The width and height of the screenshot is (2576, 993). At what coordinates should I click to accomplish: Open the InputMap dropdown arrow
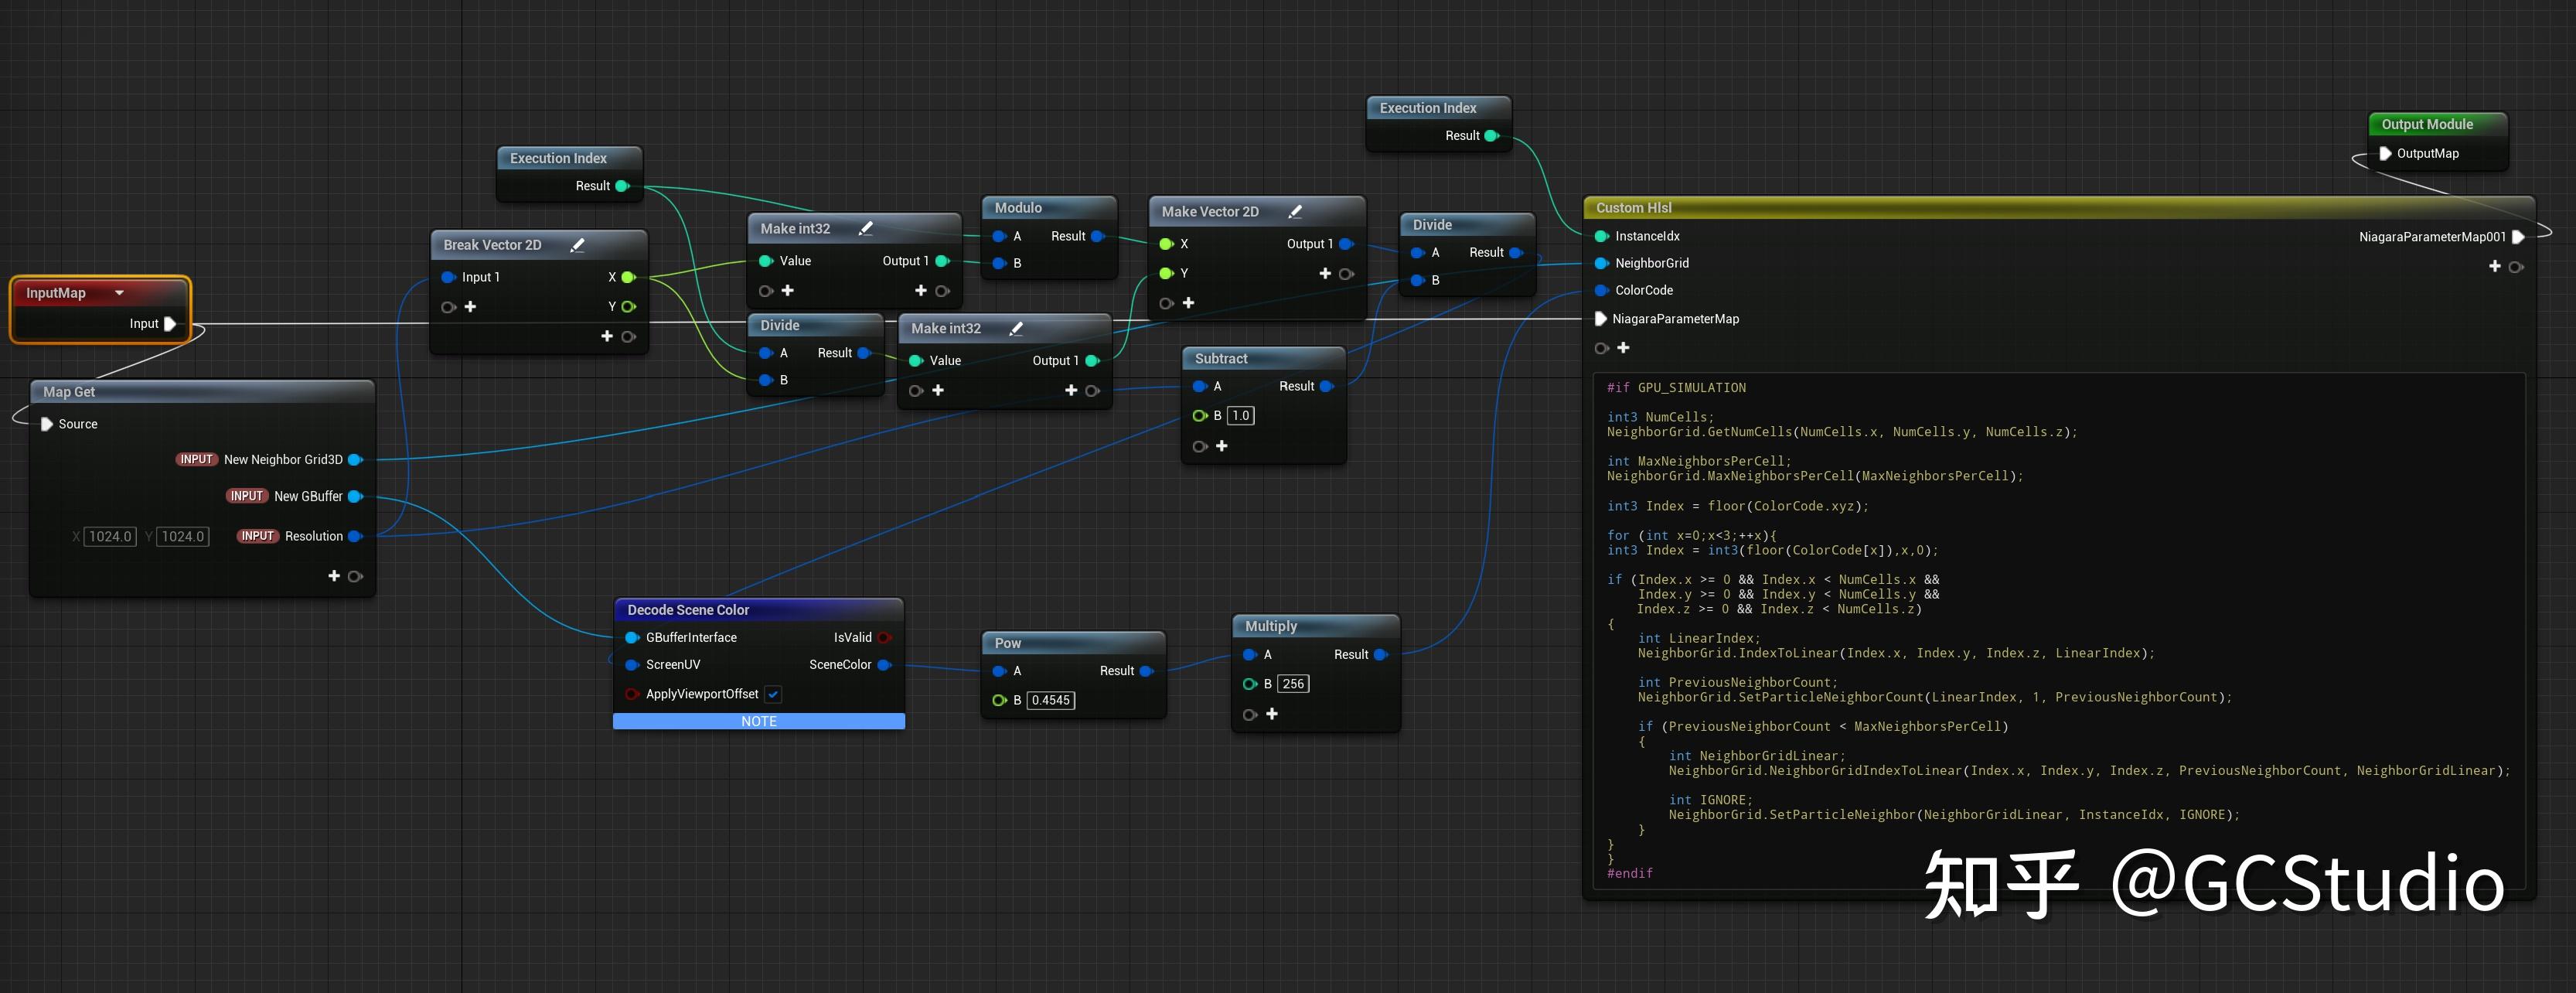tap(120, 293)
